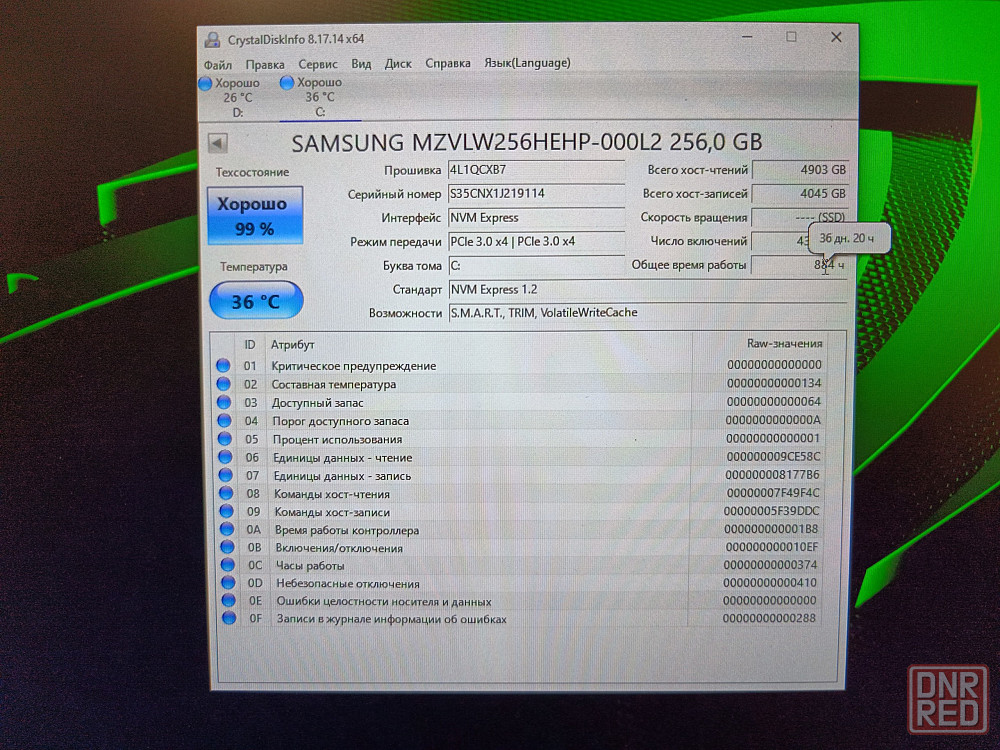Click the serial number field S35CNX1J219114
Viewport: 1000px width, 750px height.
click(535, 193)
